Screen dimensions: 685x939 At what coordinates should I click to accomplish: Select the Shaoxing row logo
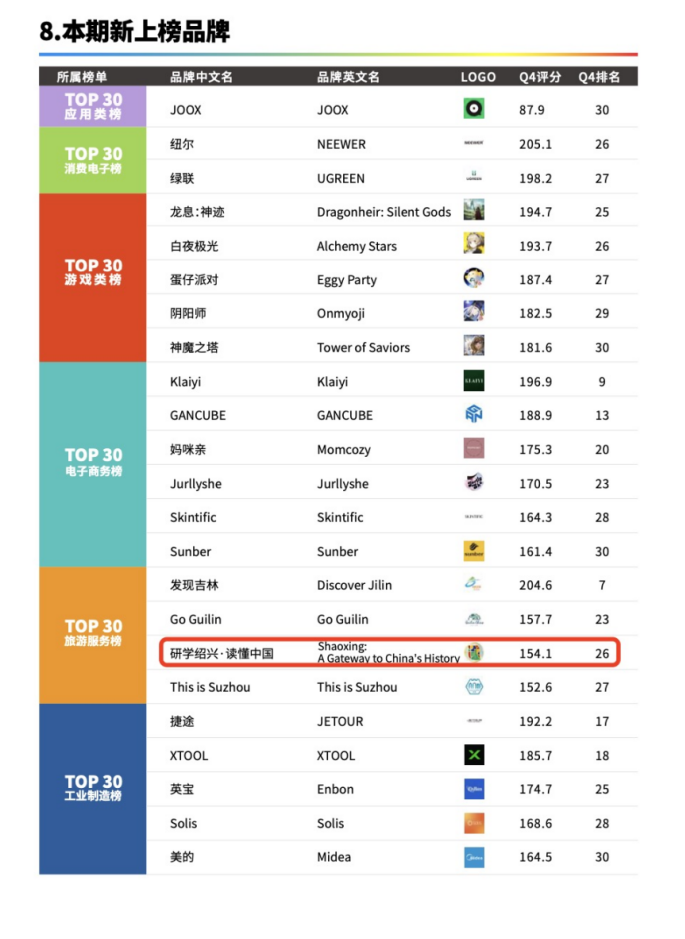474,653
